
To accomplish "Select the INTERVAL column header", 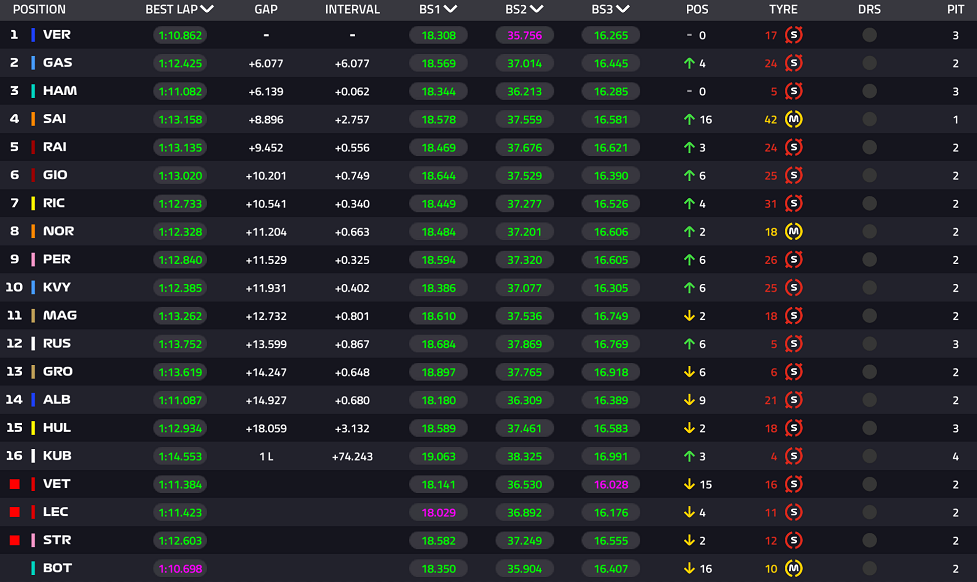I will pos(352,9).
